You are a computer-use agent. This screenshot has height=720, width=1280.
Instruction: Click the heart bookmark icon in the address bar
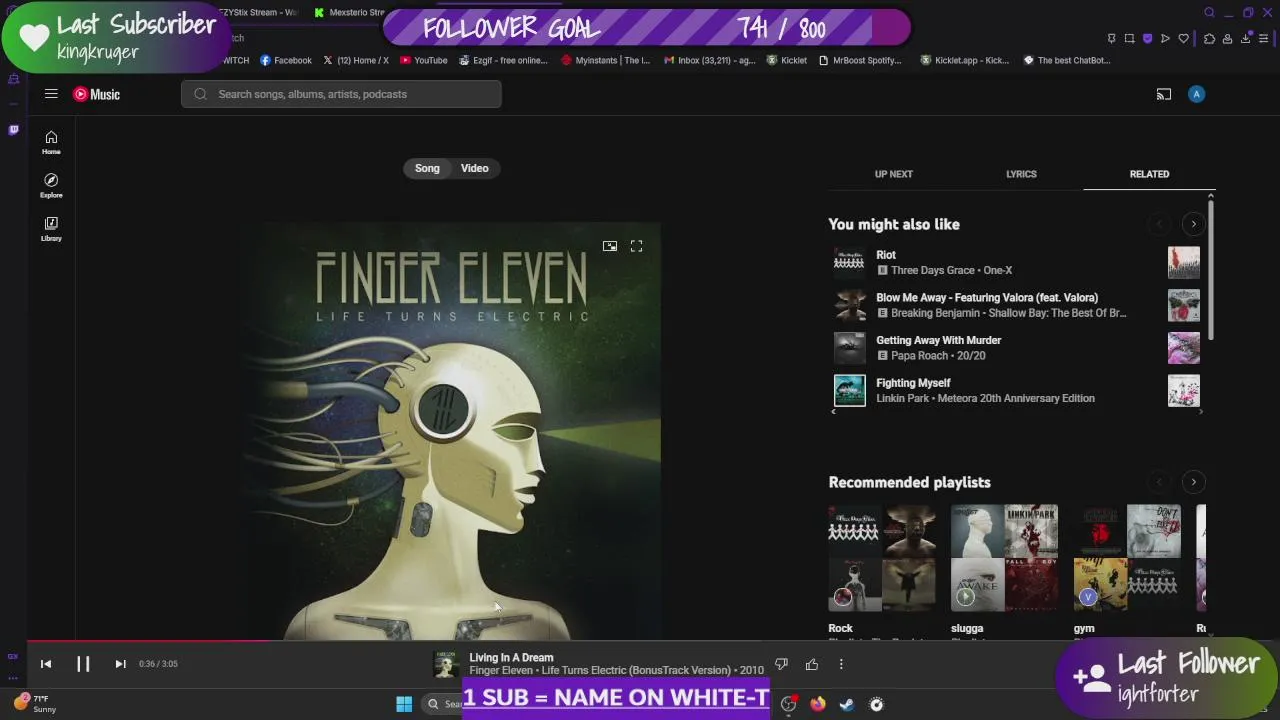[1183, 38]
